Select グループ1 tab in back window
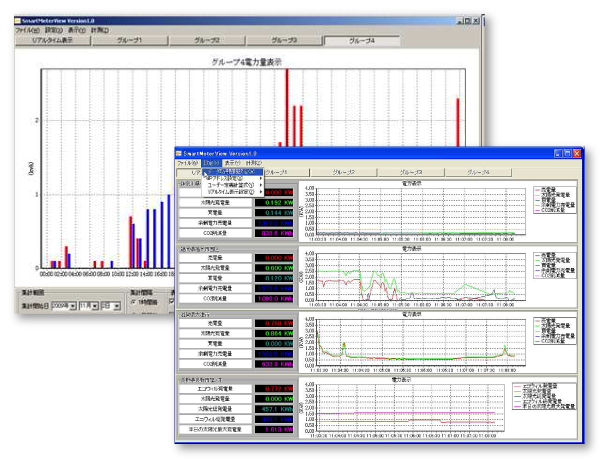 coord(130,41)
